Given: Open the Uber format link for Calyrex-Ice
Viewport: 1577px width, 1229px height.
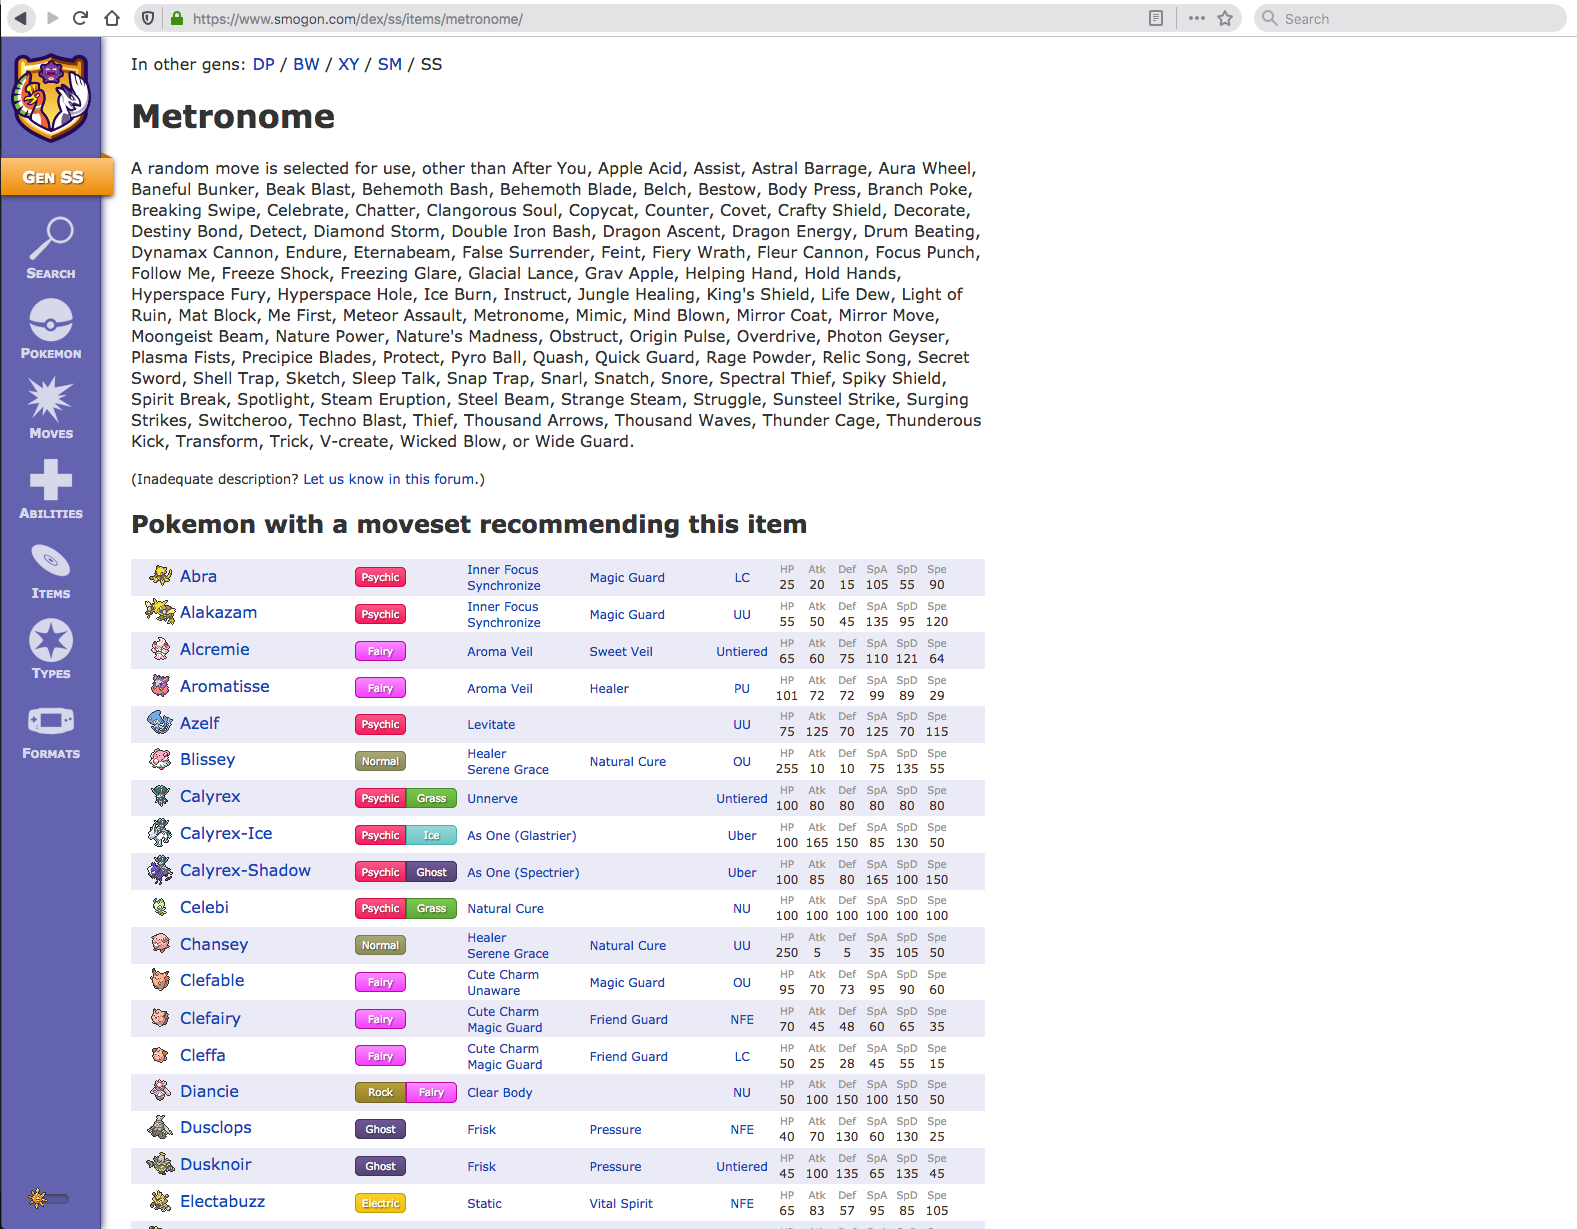Looking at the screenshot, I should pos(742,835).
